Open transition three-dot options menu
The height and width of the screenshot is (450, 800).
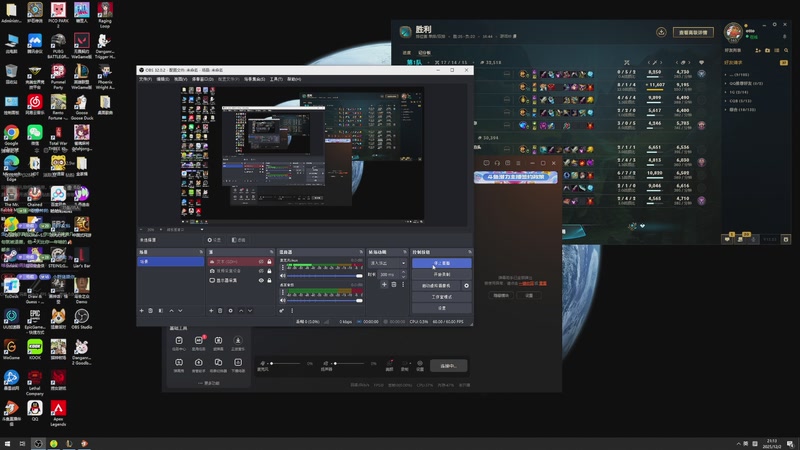pos(403,285)
